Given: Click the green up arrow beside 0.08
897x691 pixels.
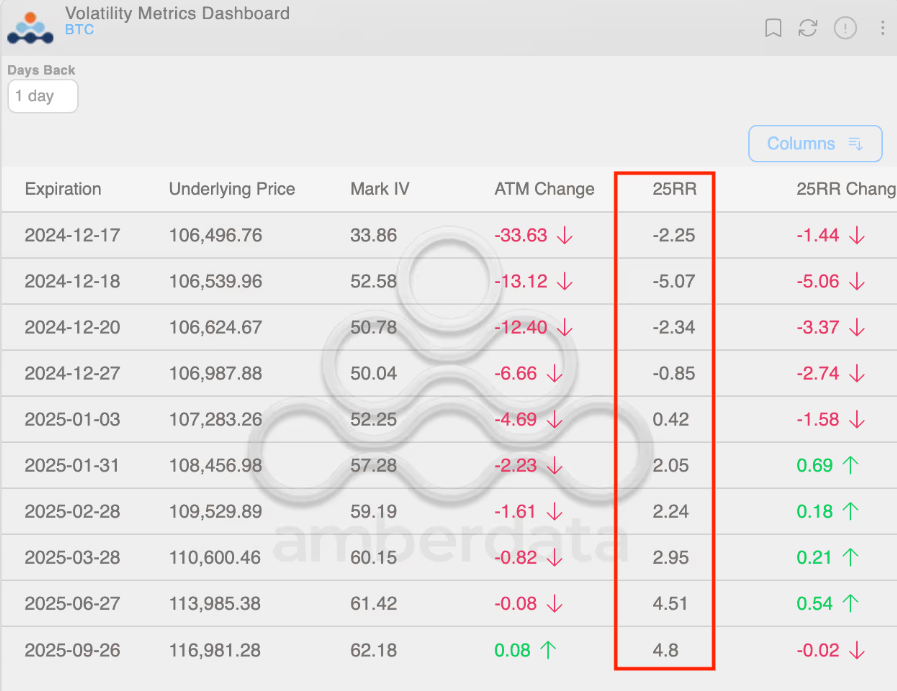Looking at the screenshot, I should click(x=548, y=650).
